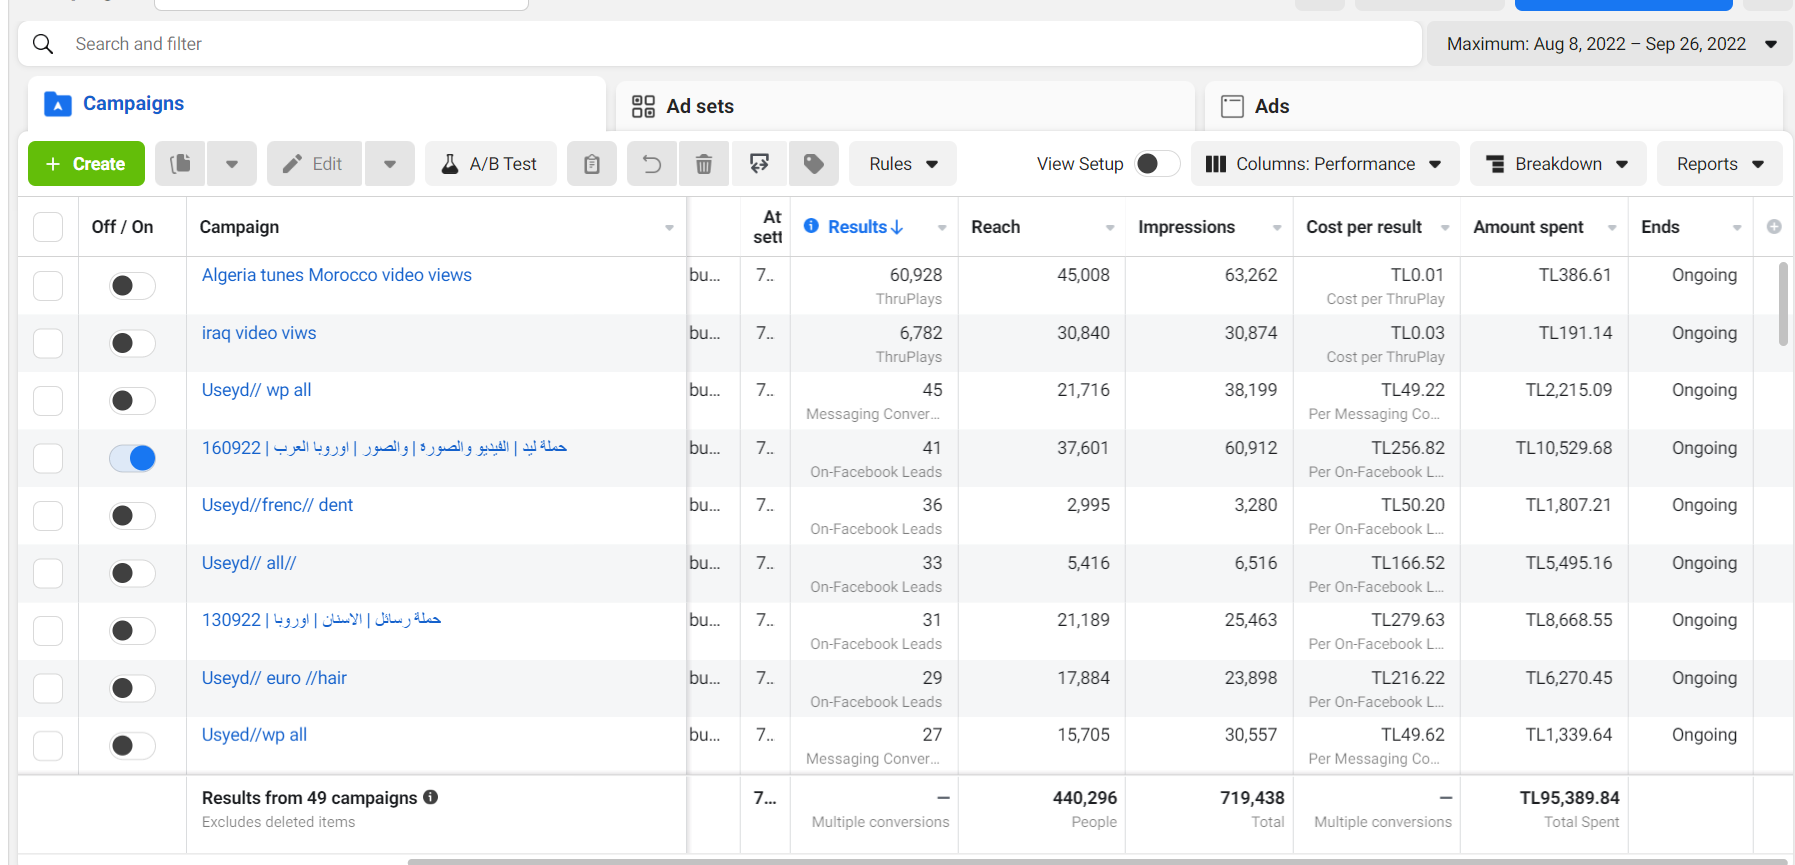Screen dimensions: 1795x865
Task: Check the box for iraq video viws
Action: (48, 343)
